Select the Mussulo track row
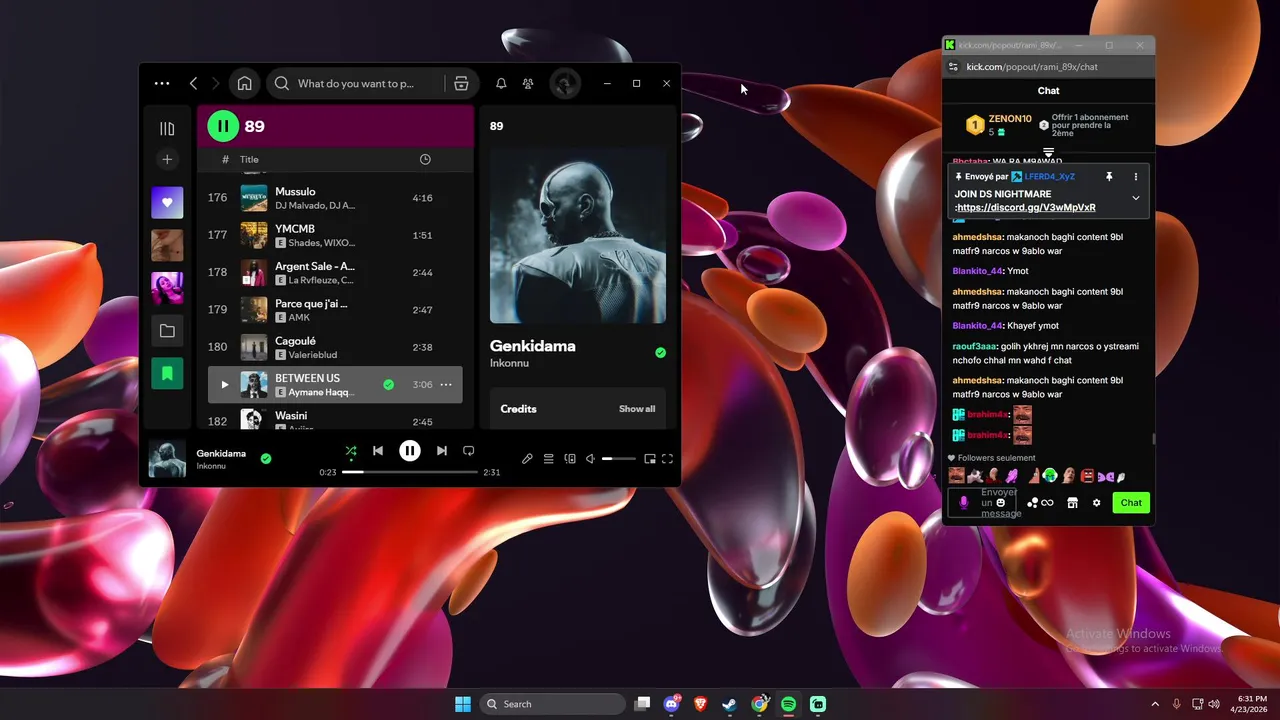The height and width of the screenshot is (720, 1280). pyautogui.click(x=335, y=198)
